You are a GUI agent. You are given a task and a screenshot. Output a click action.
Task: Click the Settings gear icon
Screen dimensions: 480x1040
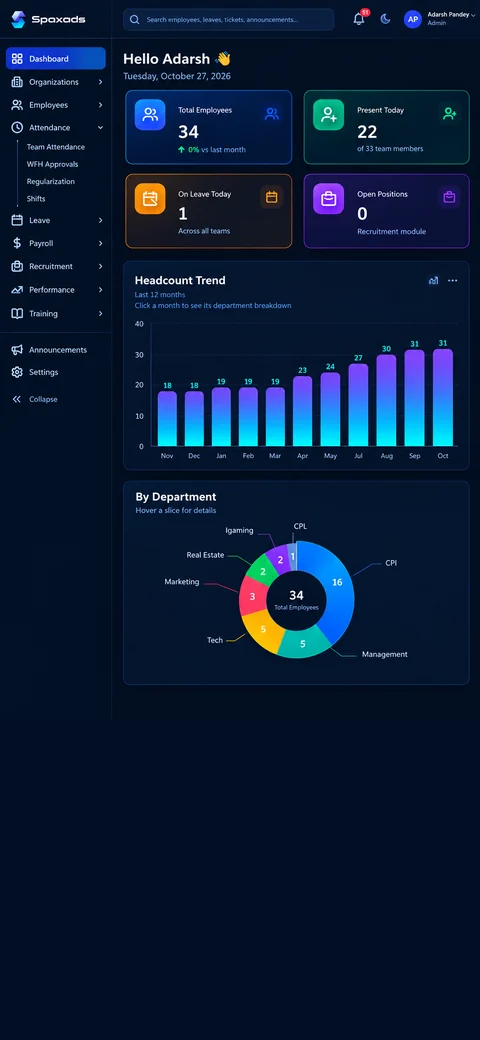click(17, 373)
